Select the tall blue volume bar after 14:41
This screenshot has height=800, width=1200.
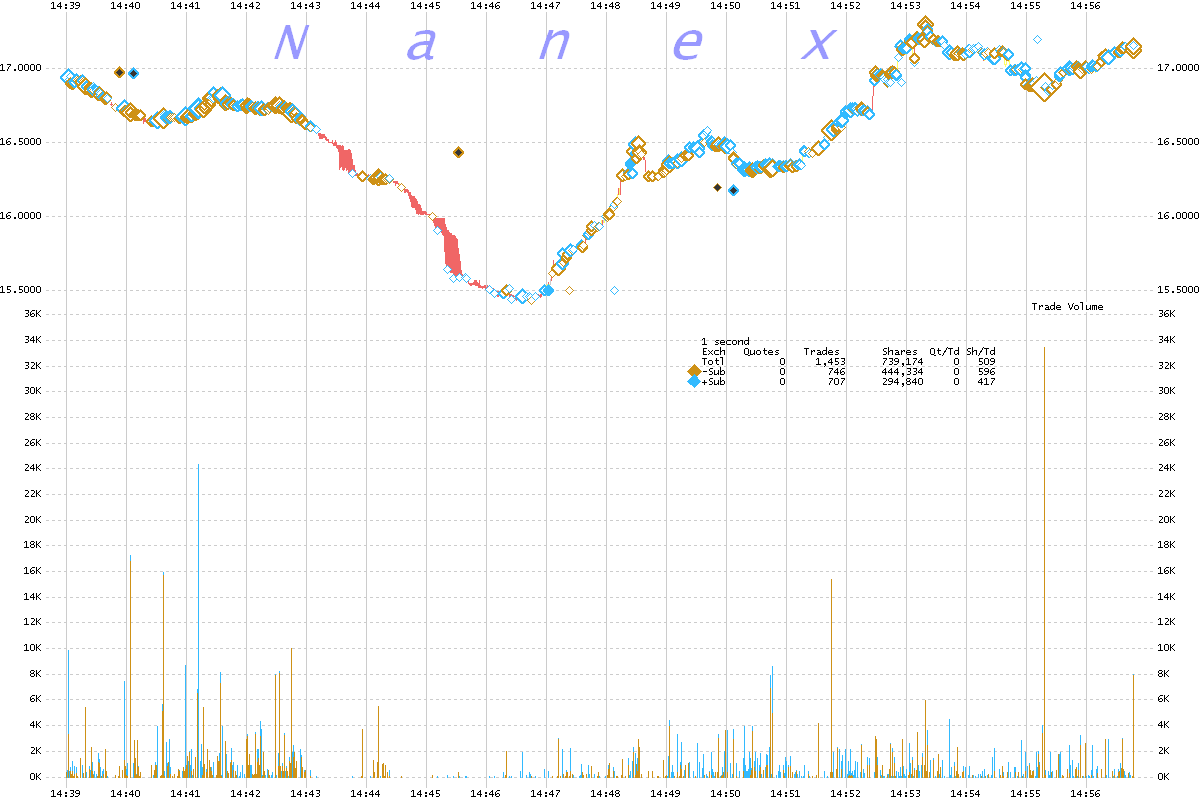[198, 620]
